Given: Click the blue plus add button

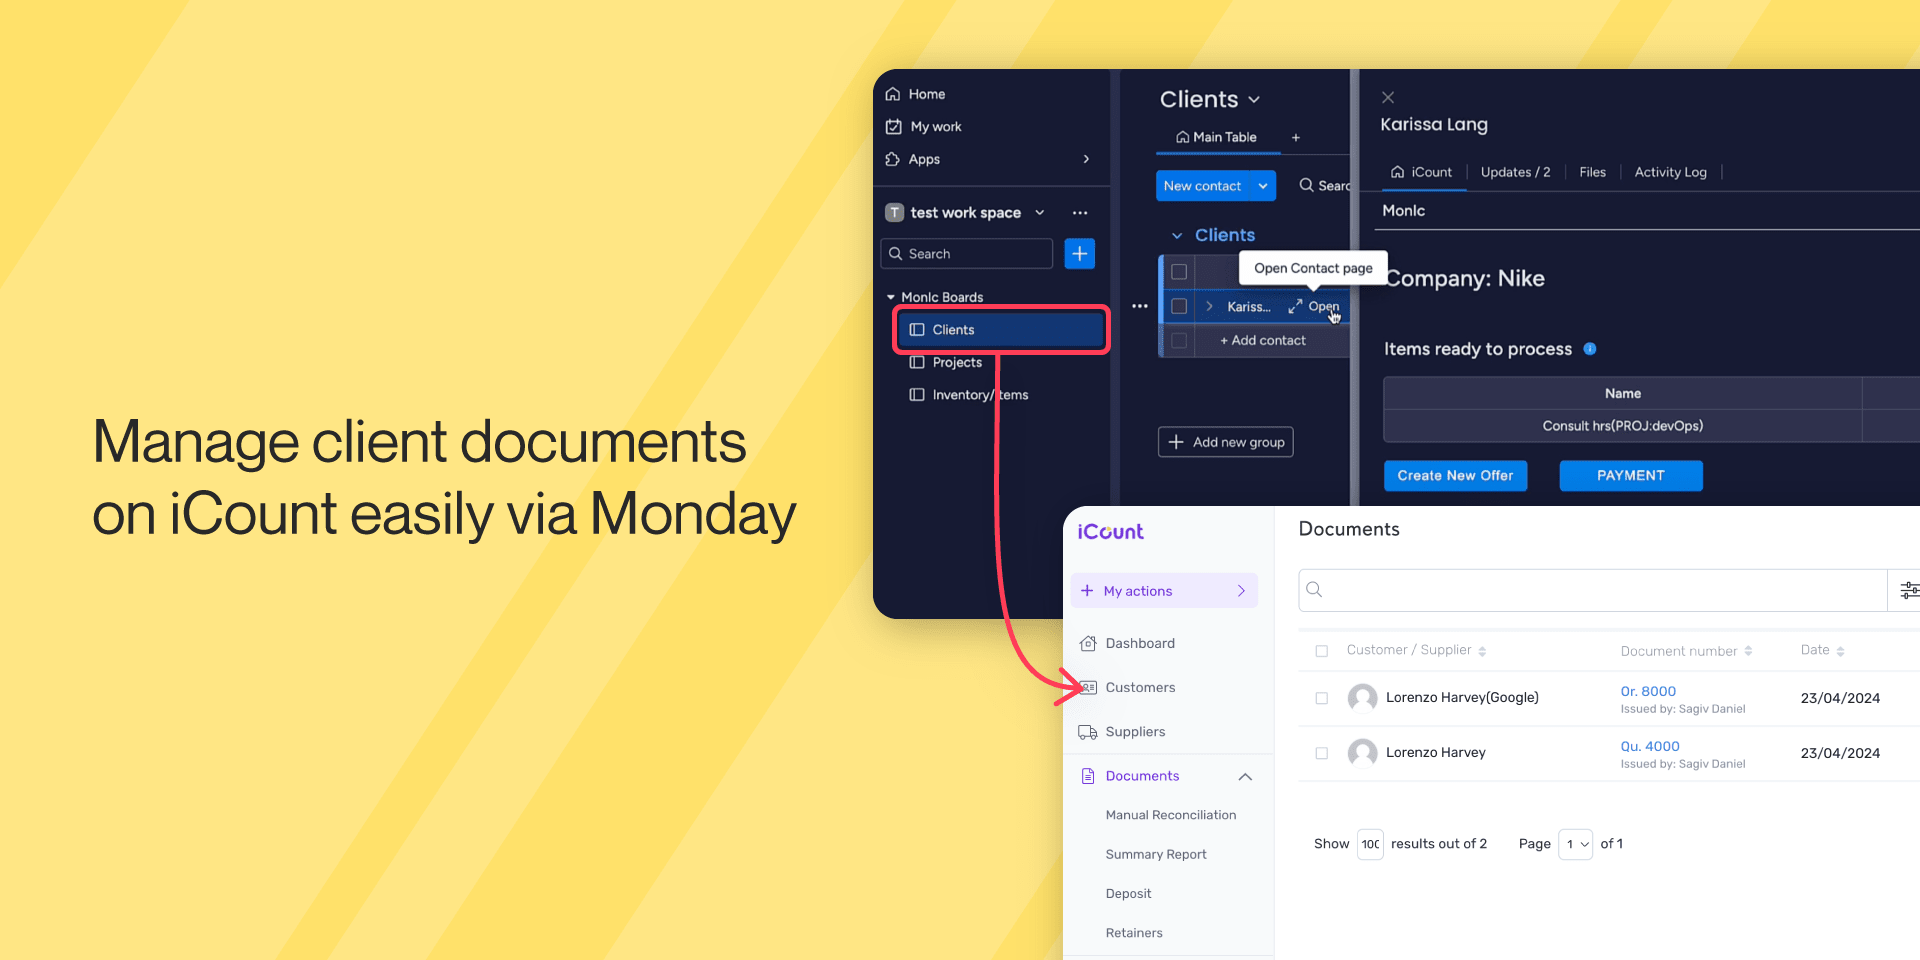Looking at the screenshot, I should [x=1080, y=254].
